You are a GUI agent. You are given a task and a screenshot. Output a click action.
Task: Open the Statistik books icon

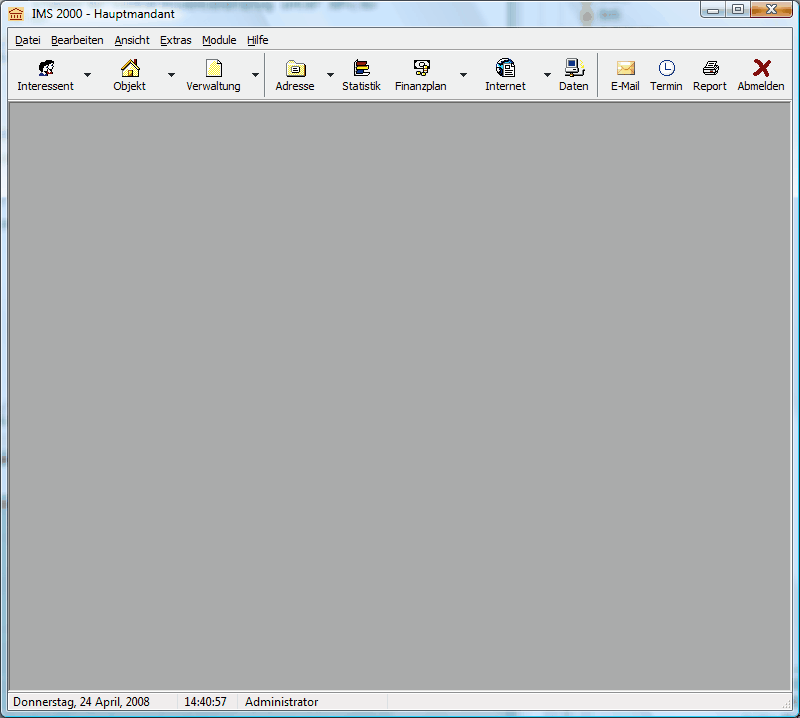coord(361,68)
